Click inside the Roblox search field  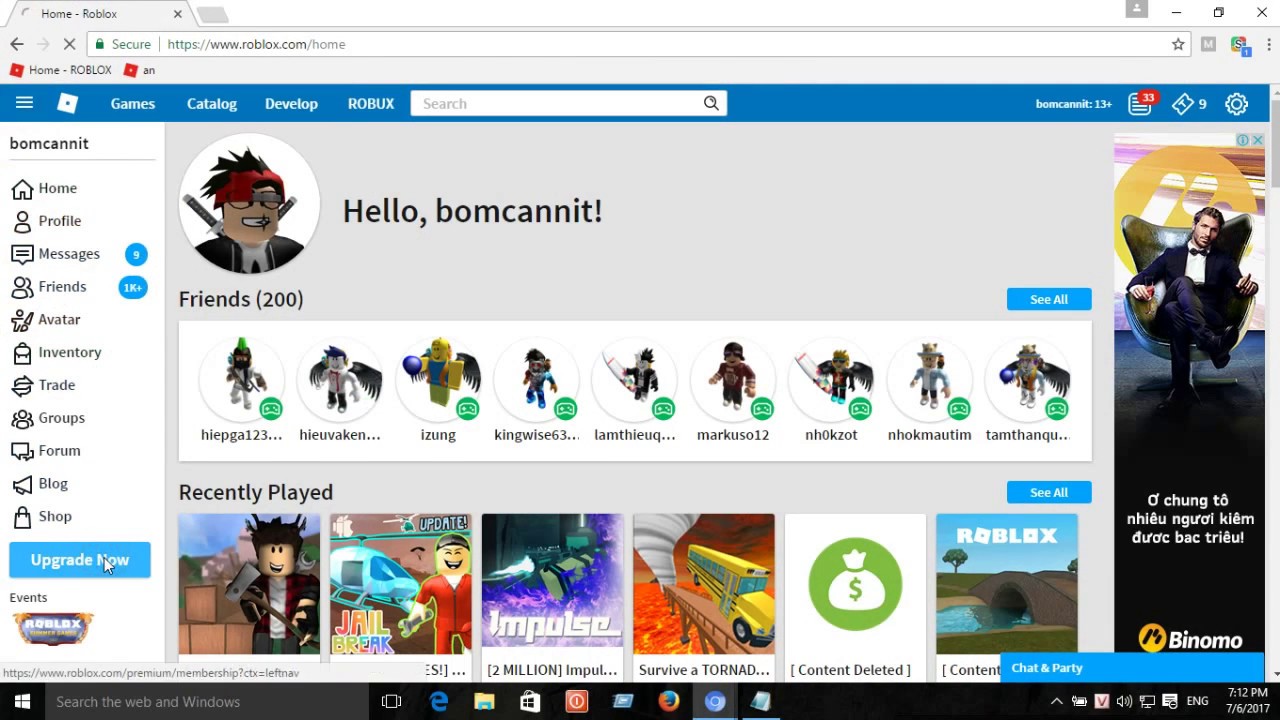[x=556, y=103]
